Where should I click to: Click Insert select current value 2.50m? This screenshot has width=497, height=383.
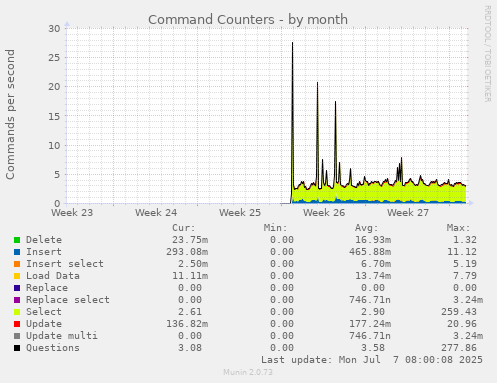pos(193,264)
